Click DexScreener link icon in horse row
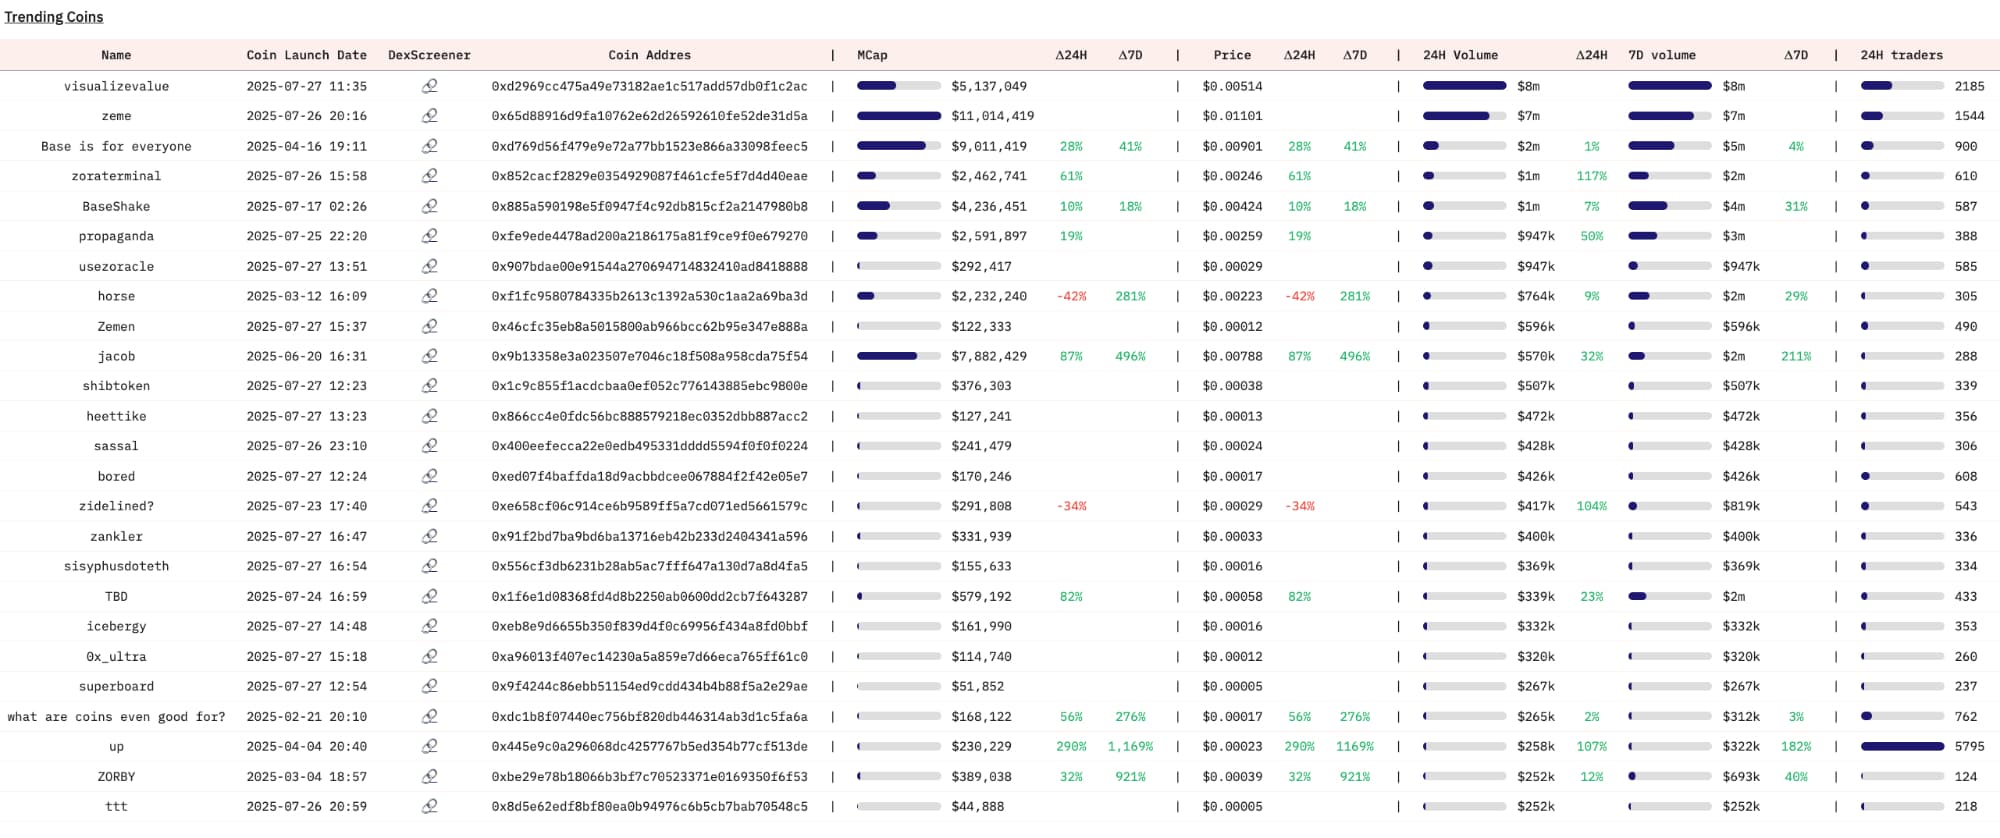2000x838 pixels. [429, 296]
